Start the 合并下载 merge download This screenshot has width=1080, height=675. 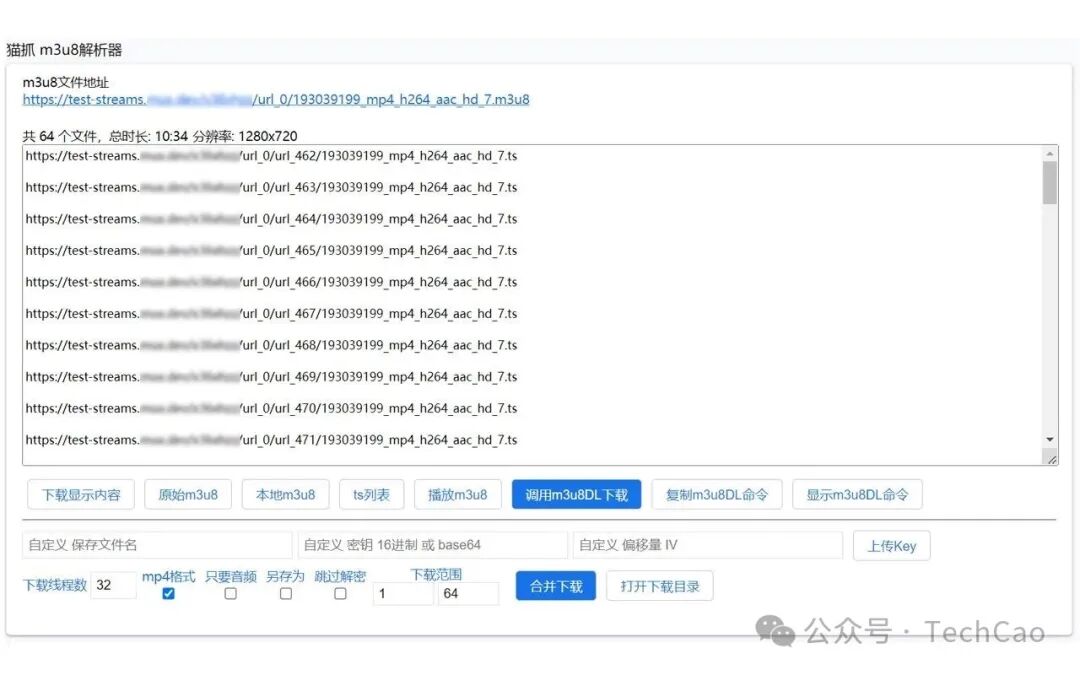[556, 586]
